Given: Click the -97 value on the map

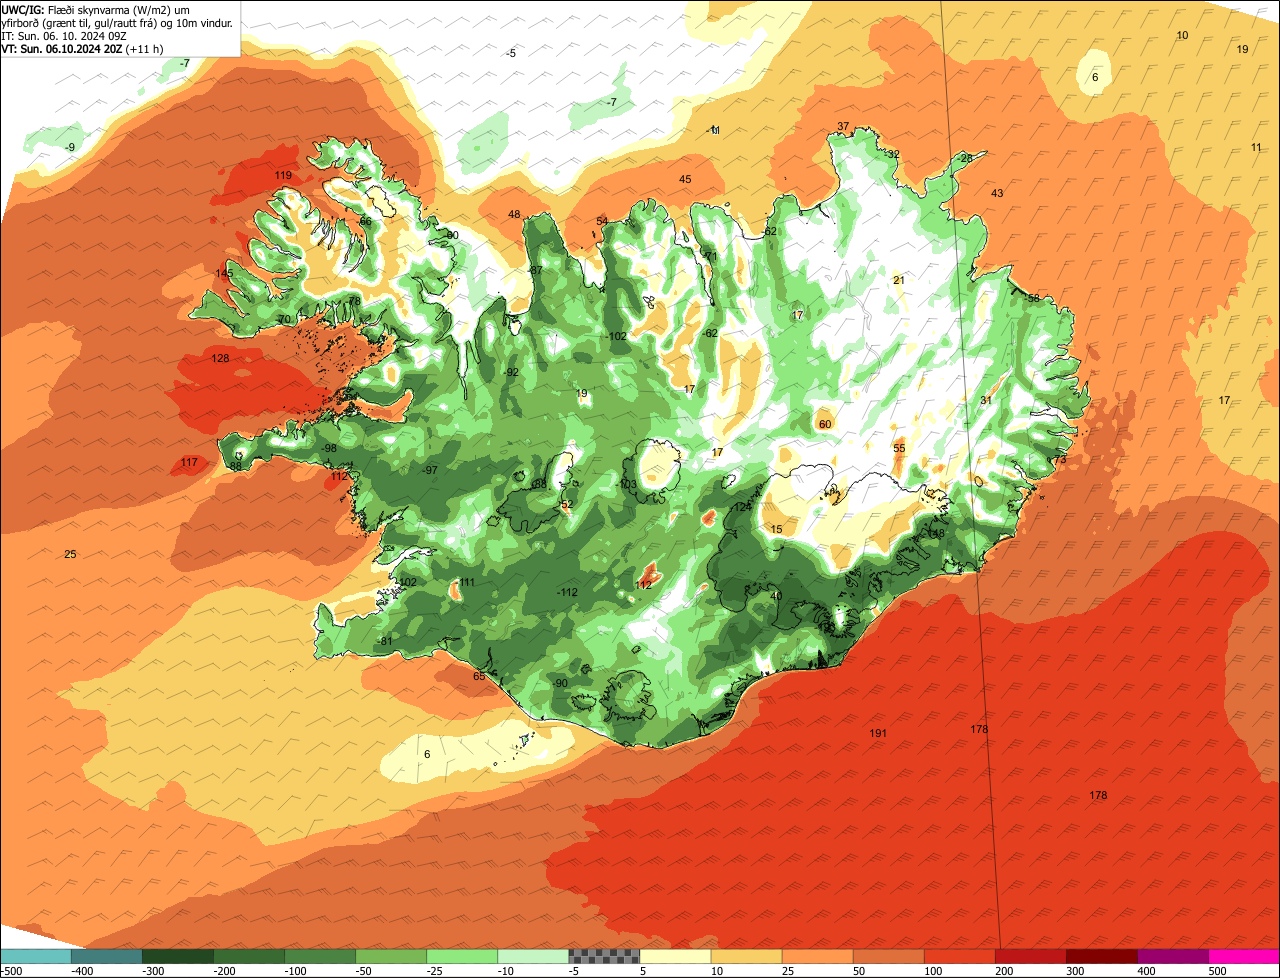Looking at the screenshot, I should coord(430,470).
